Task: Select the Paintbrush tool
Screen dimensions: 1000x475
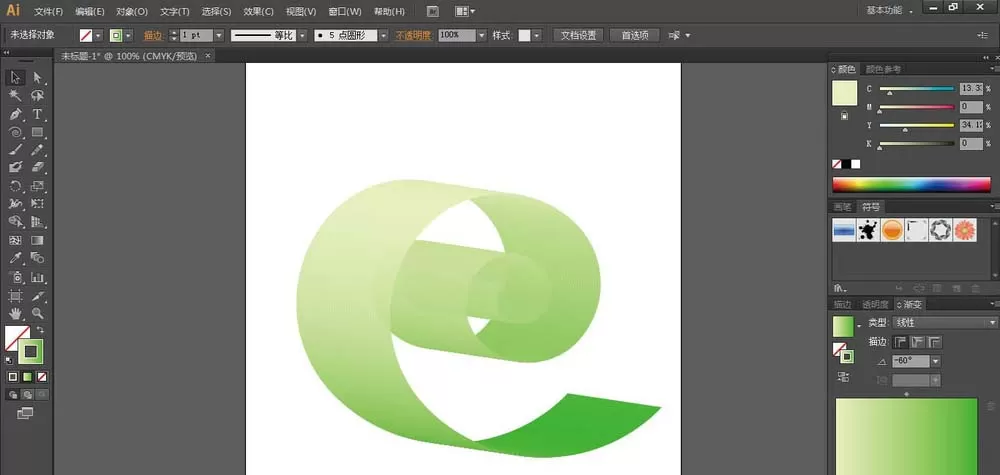Action: (x=15, y=150)
